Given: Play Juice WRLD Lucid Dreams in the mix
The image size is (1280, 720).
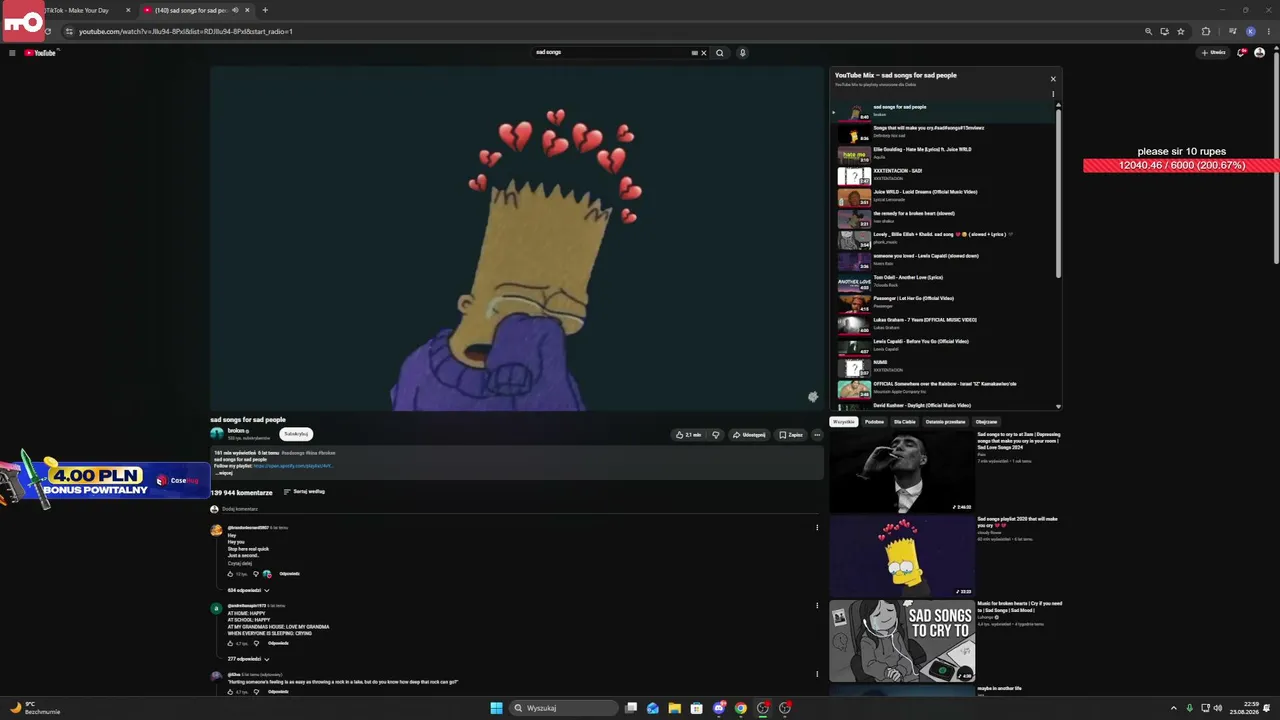Looking at the screenshot, I should pyautogui.click(x=945, y=197).
